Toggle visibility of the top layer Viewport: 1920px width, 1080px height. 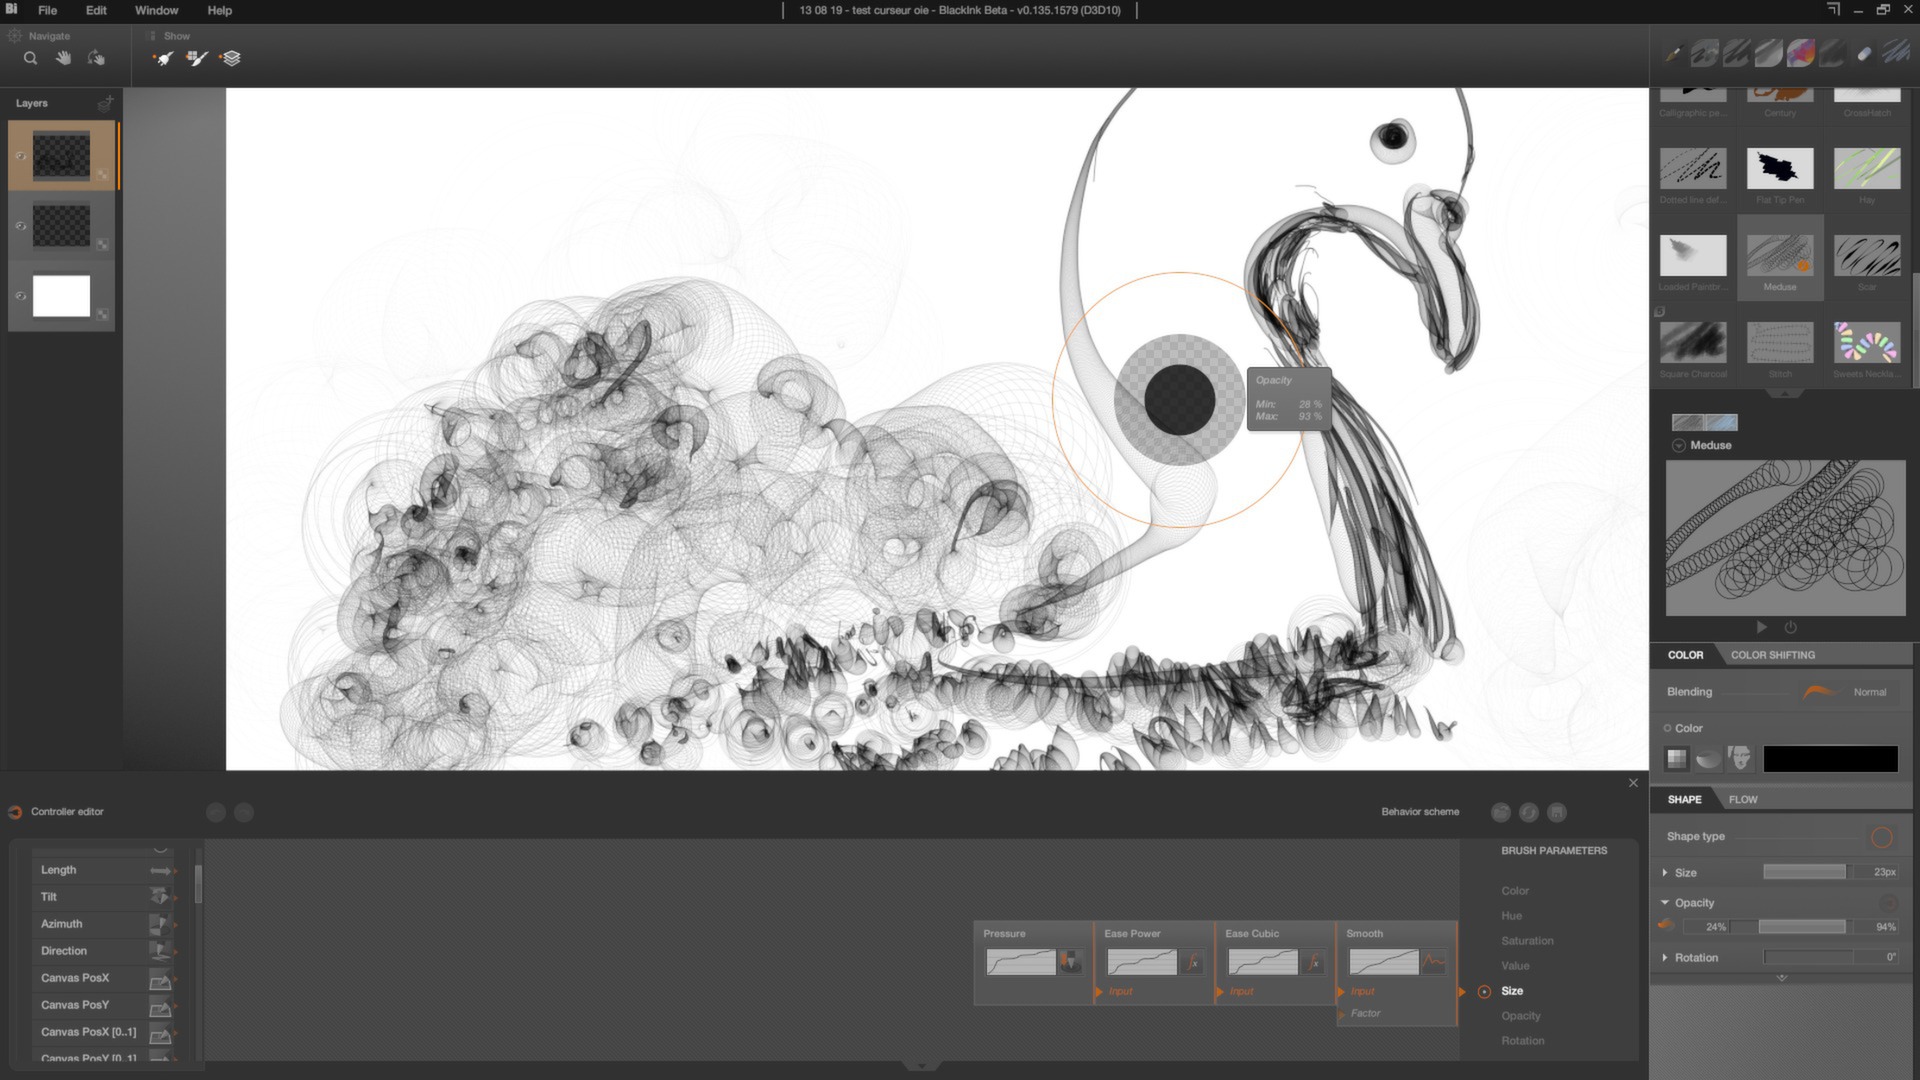coord(21,156)
